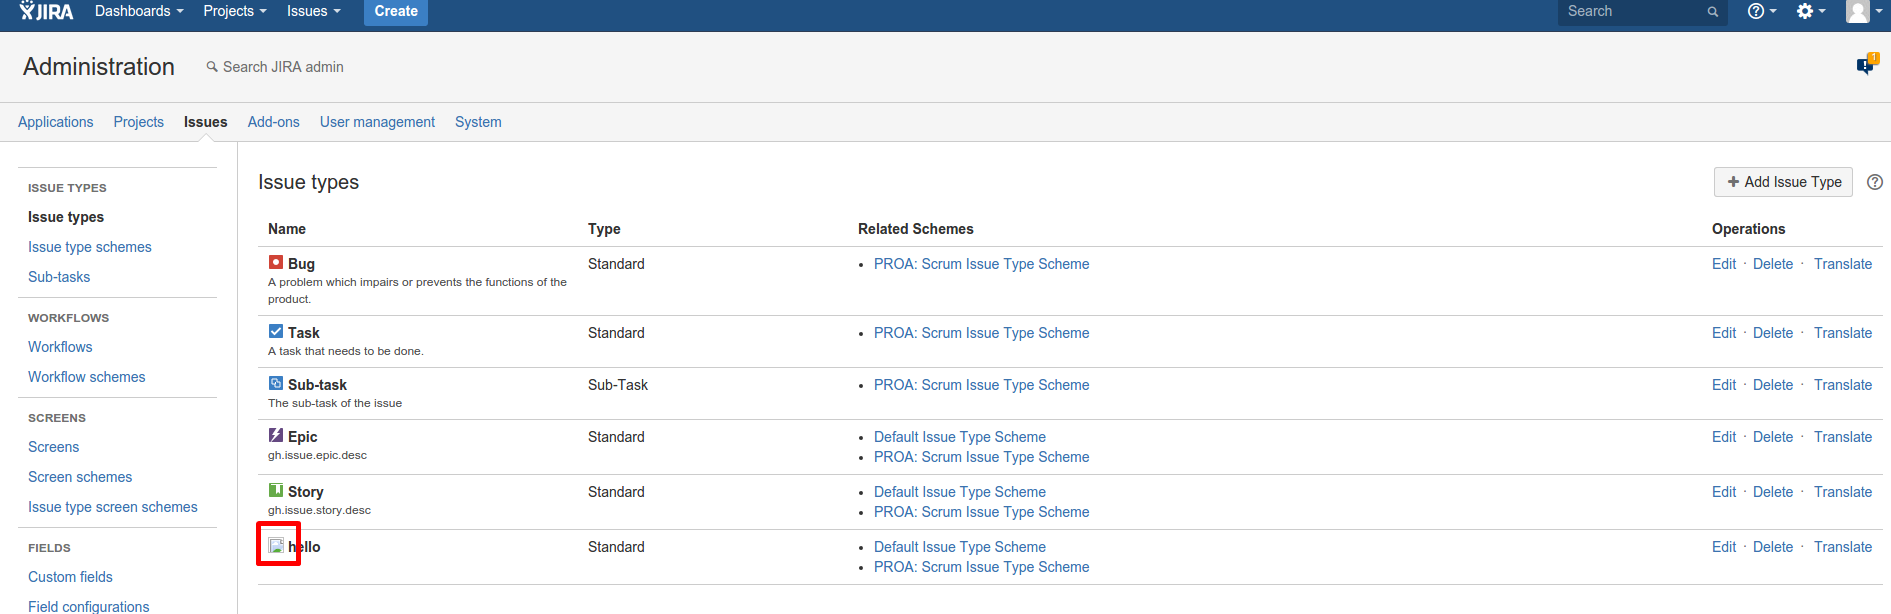The width and height of the screenshot is (1891, 614).
Task: Click the feedback notification icon
Action: [1866, 66]
